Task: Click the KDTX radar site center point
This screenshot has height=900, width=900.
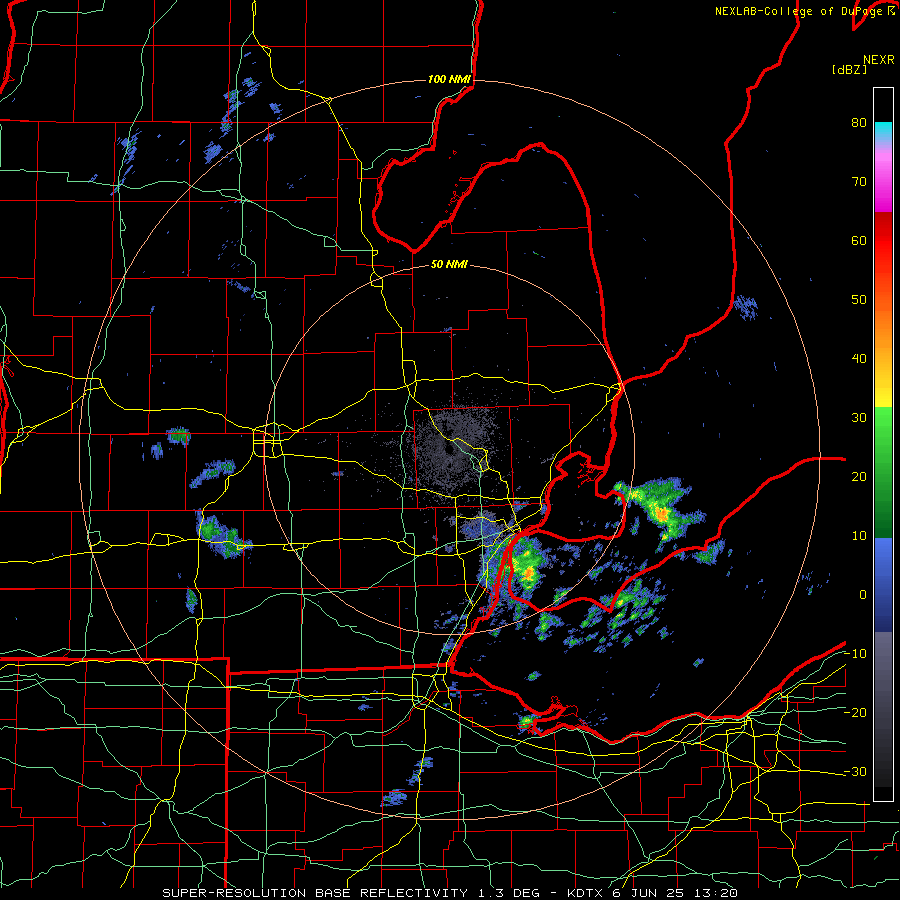Action: 449,449
